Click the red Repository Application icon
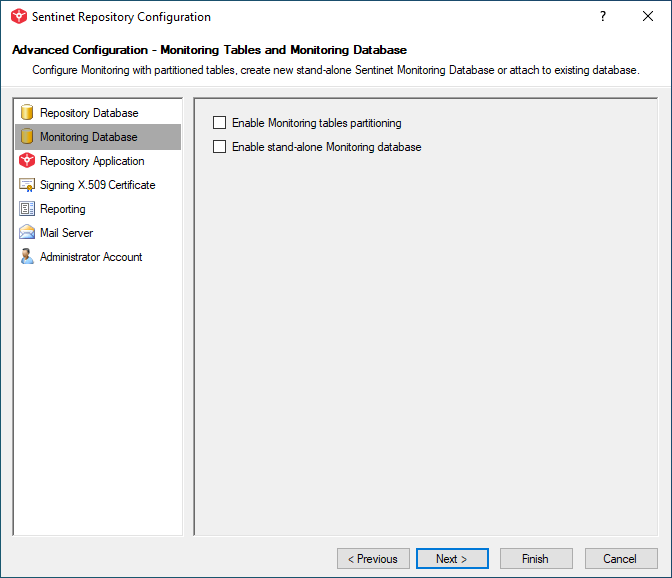The image size is (672, 578). click(27, 161)
